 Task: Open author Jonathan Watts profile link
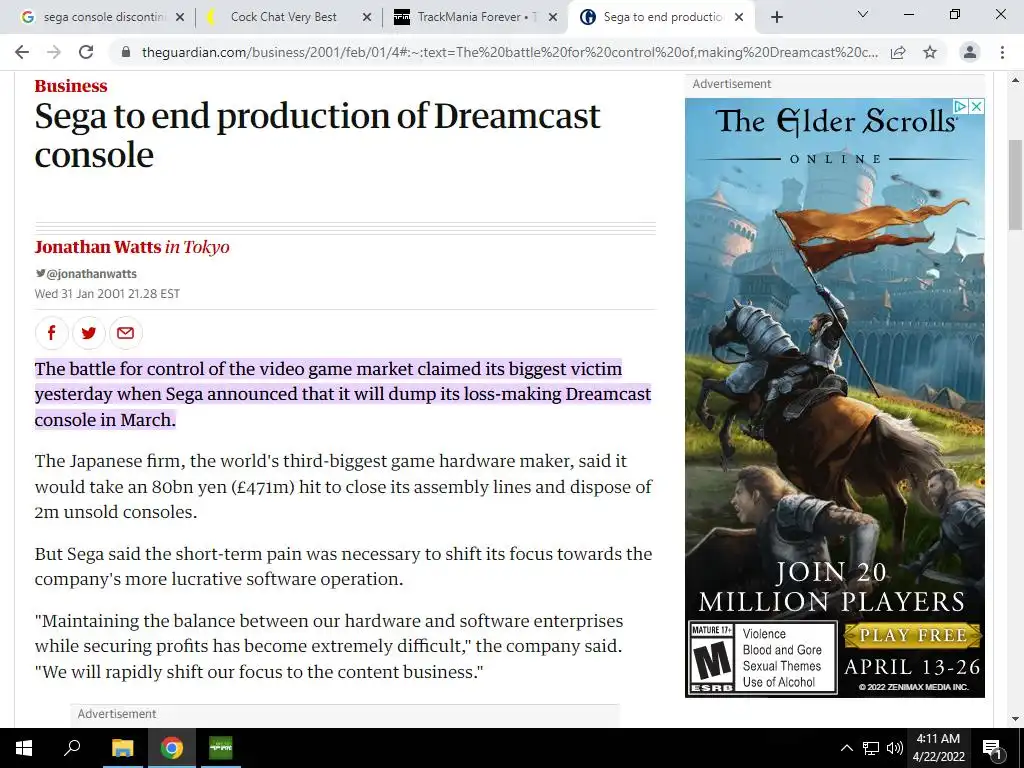pos(98,247)
